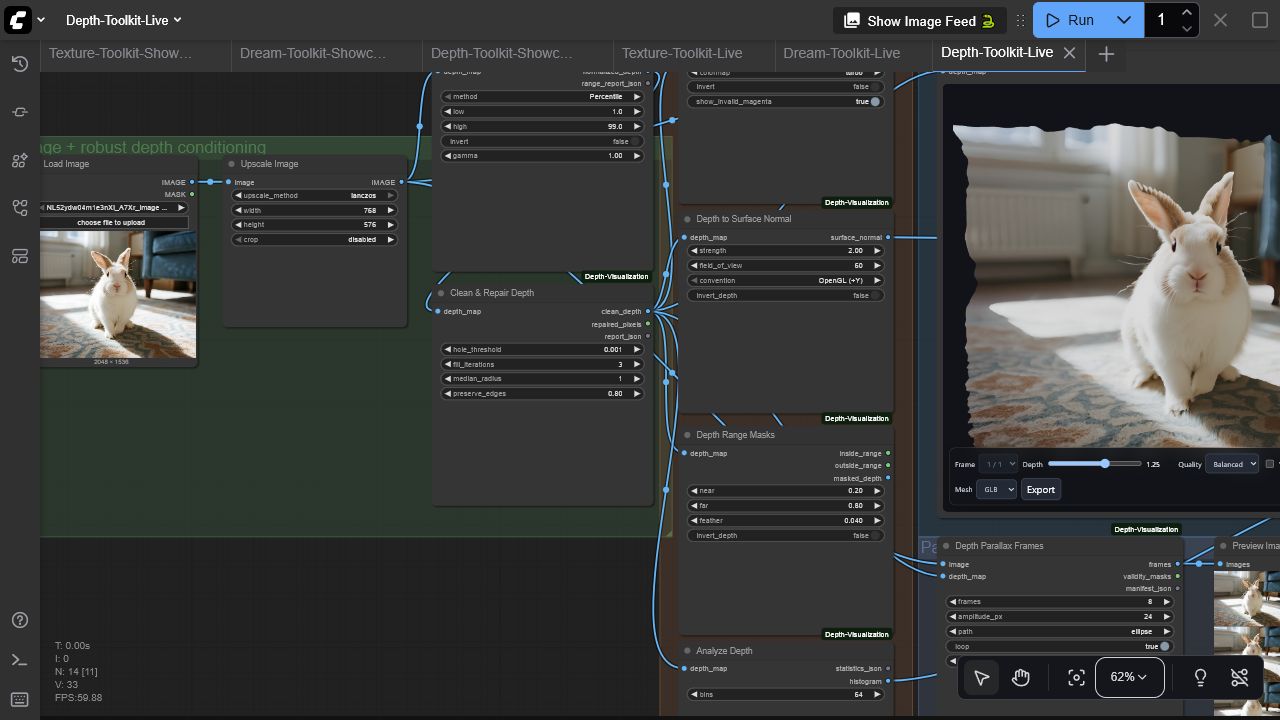The height and width of the screenshot is (720, 1280).
Task: Decrease the fill_iterations value arrow
Action: pos(448,364)
